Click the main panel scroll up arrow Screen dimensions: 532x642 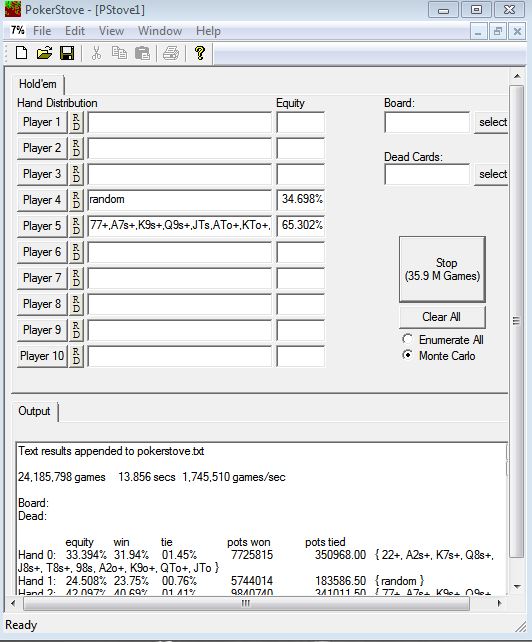coord(517,77)
